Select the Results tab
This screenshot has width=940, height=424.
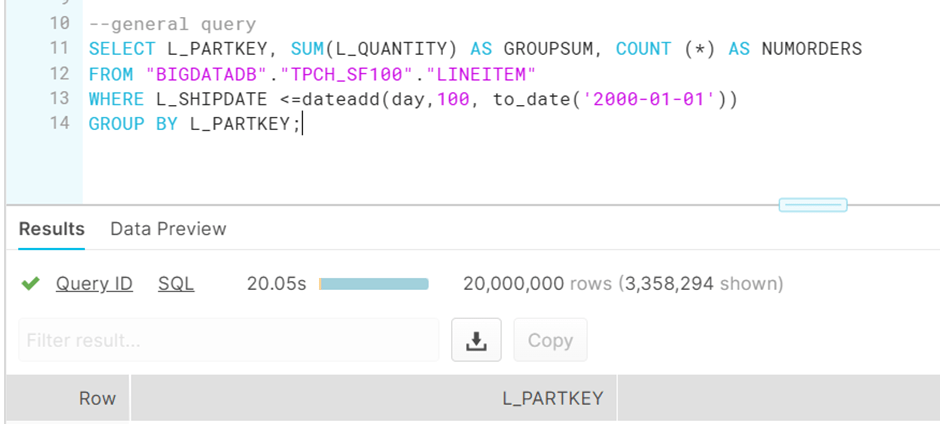(51, 229)
